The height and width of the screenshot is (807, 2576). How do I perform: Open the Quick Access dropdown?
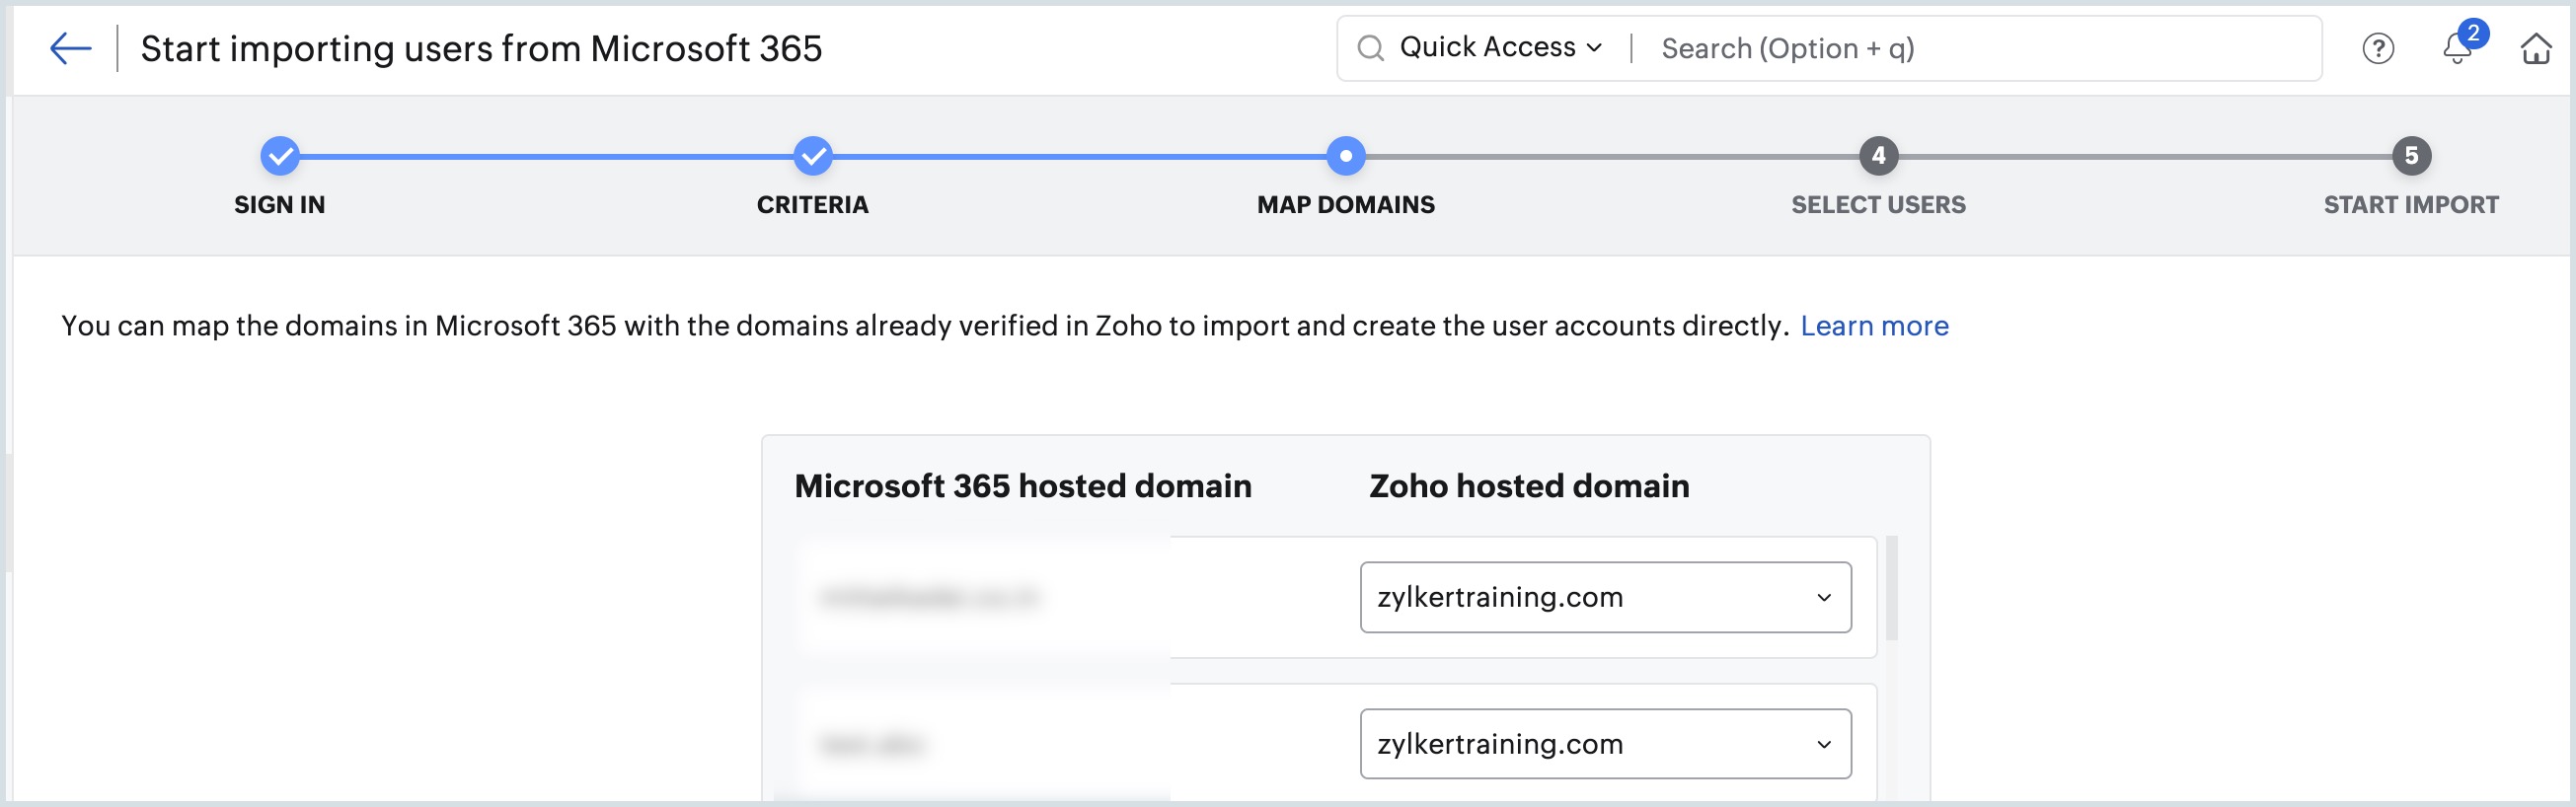coord(1500,47)
